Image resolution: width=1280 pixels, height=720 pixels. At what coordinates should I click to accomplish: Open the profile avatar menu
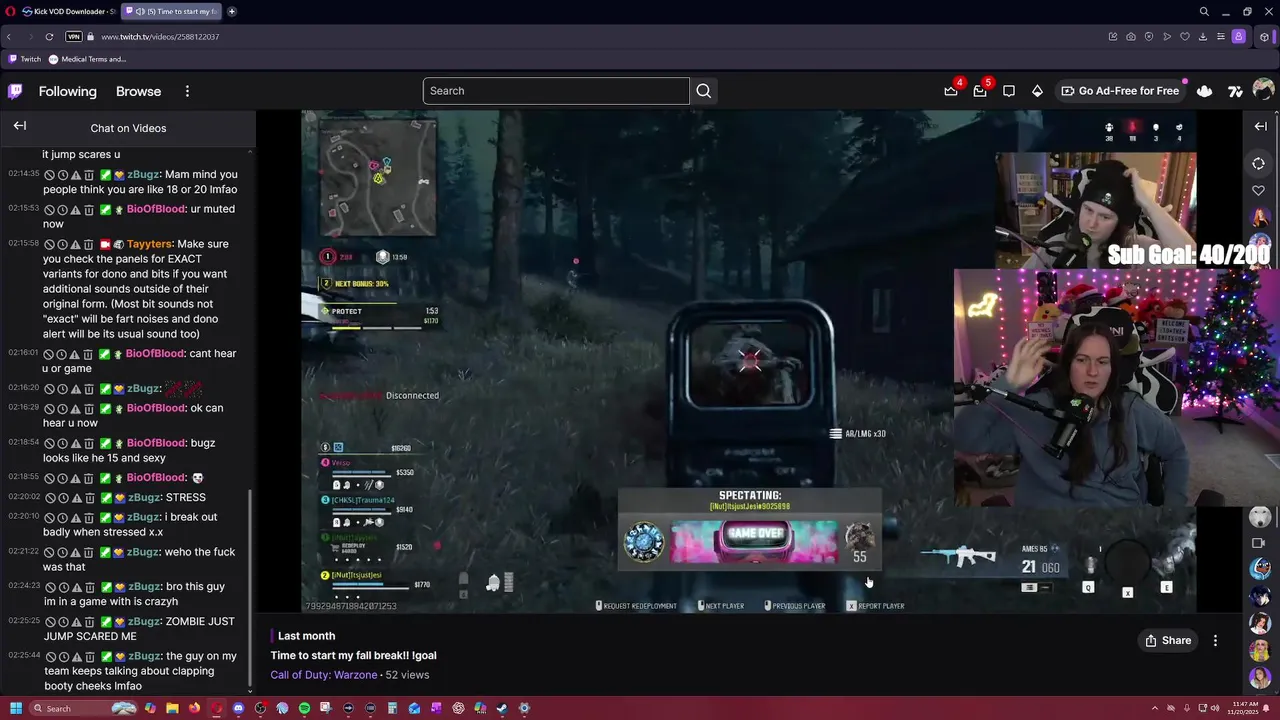[x=1263, y=91]
